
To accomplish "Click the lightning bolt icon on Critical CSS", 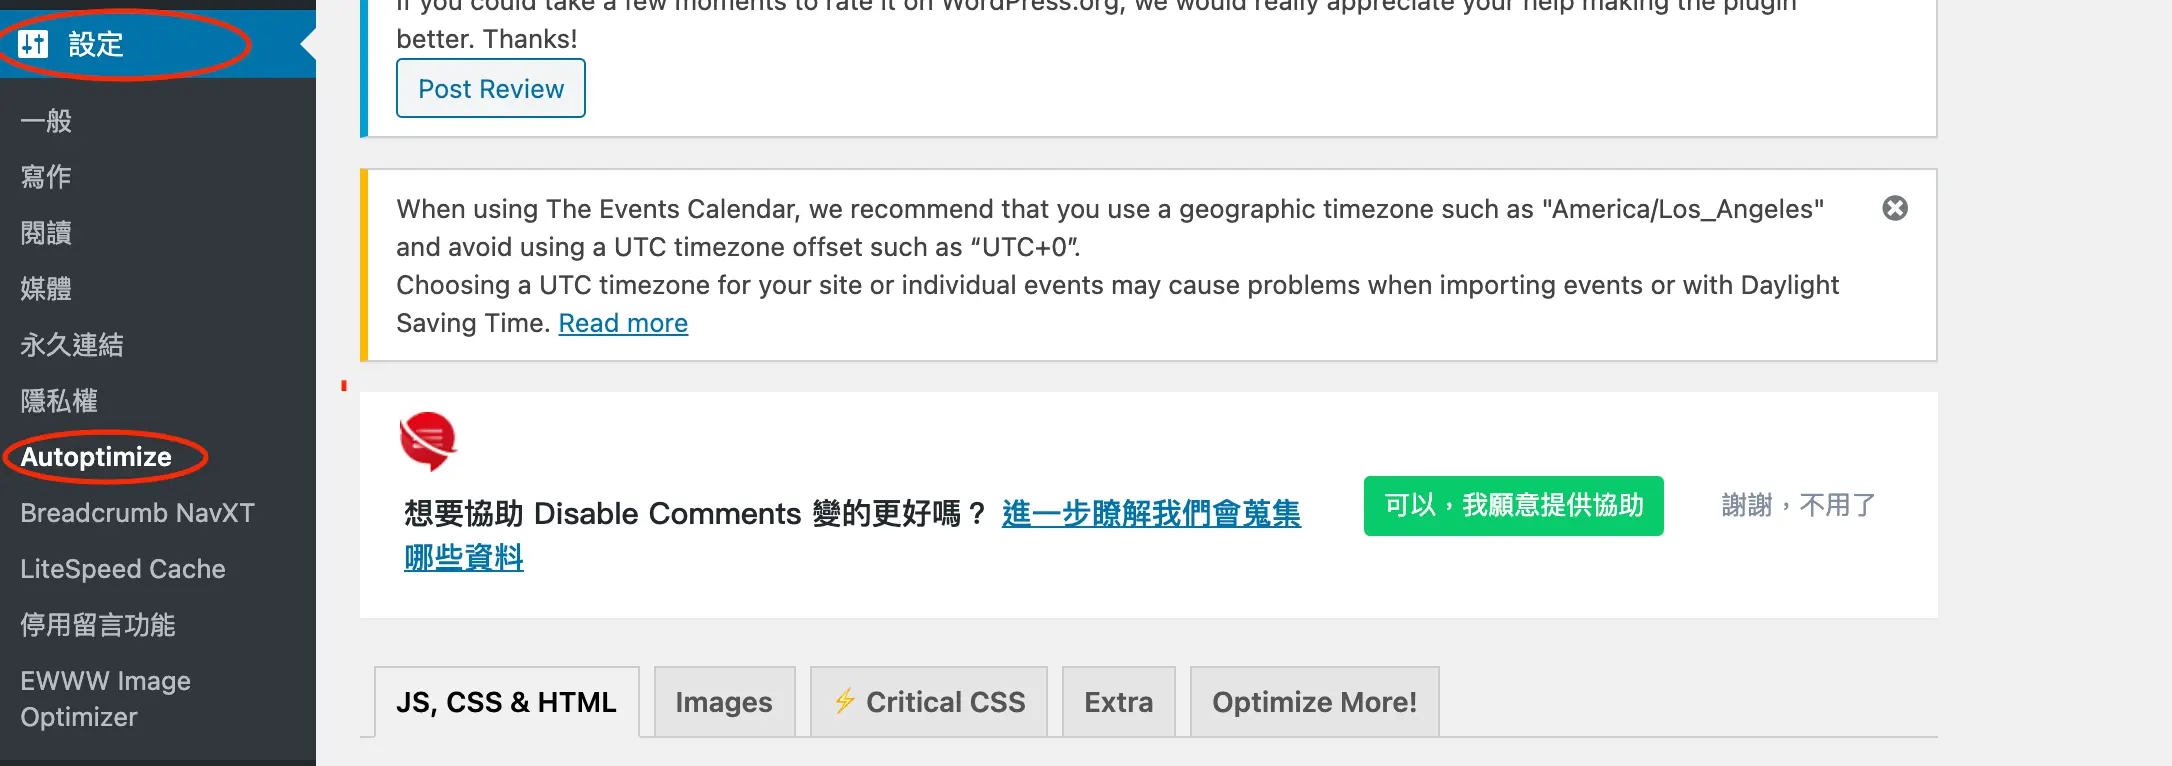I will tap(845, 701).
